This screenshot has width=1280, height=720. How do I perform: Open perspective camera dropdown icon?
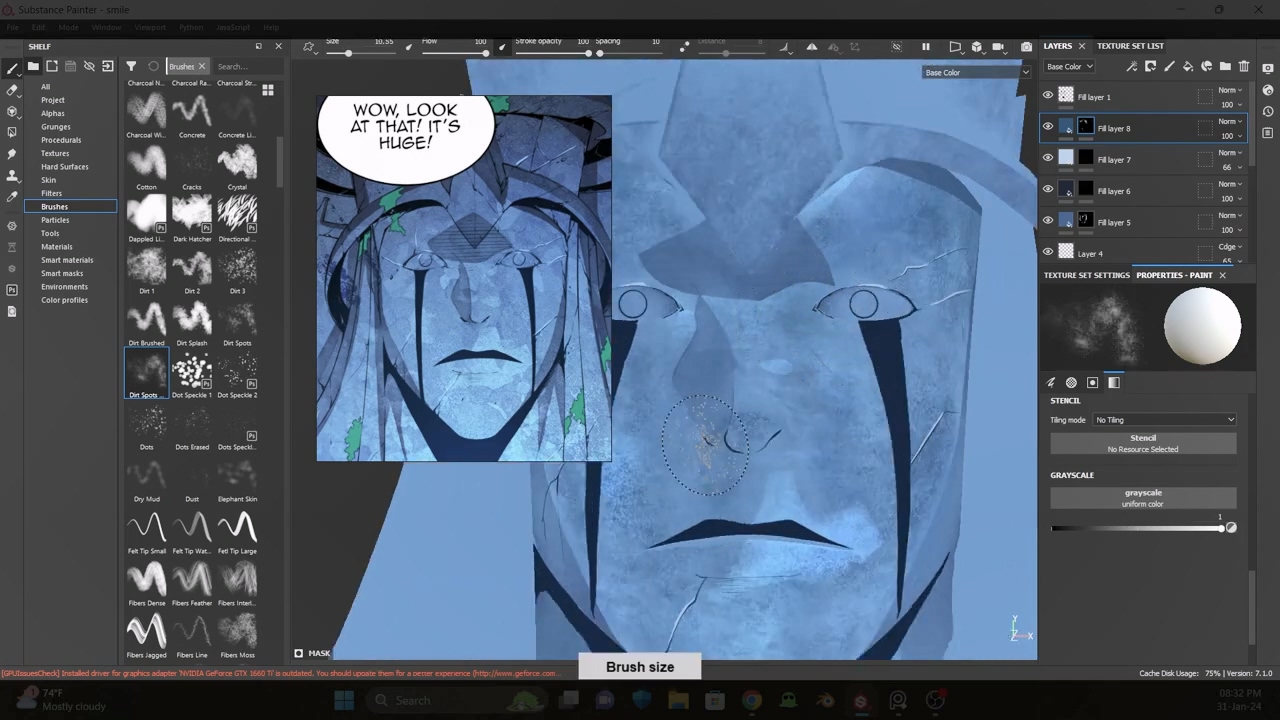click(955, 47)
